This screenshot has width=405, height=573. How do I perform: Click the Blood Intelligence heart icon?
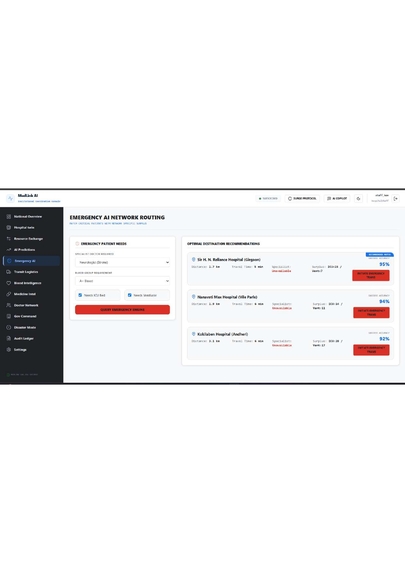coord(9,283)
